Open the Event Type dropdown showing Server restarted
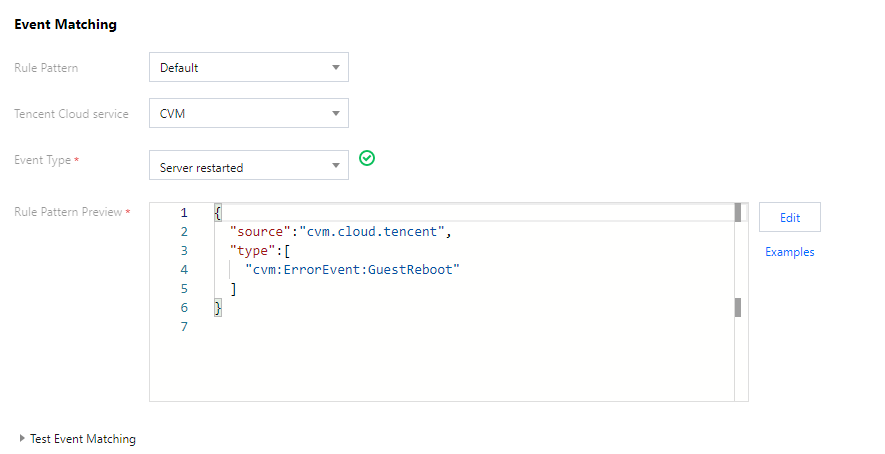The height and width of the screenshot is (454, 885). pyautogui.click(x=248, y=167)
